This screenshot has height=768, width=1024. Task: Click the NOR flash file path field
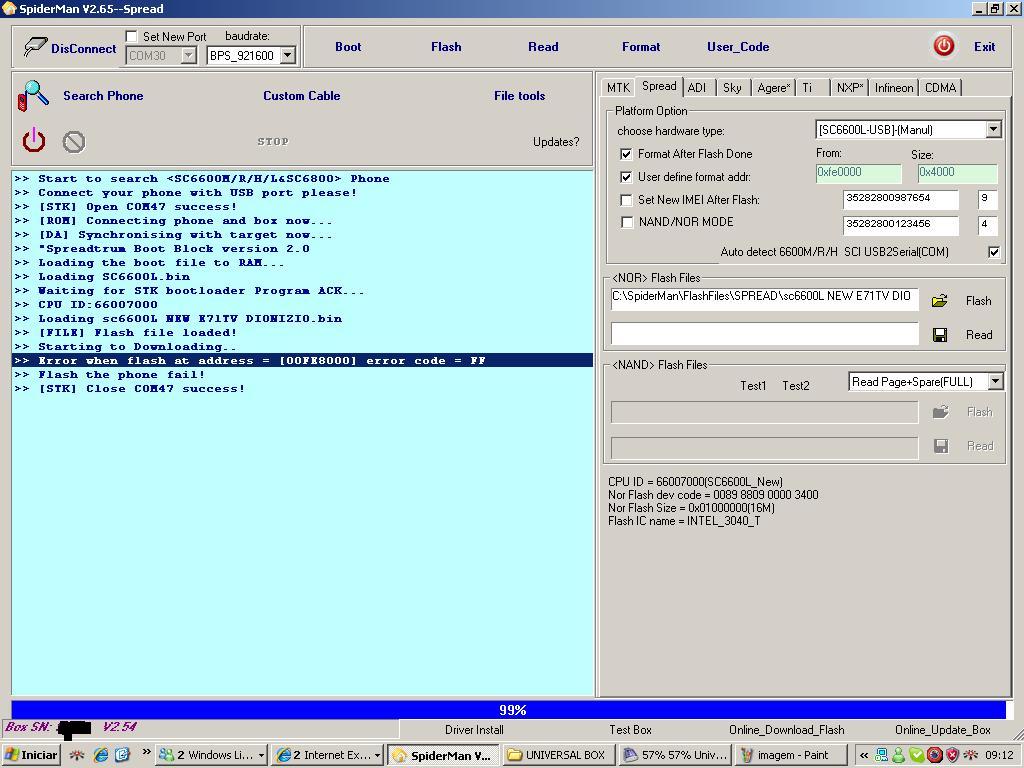click(x=764, y=298)
